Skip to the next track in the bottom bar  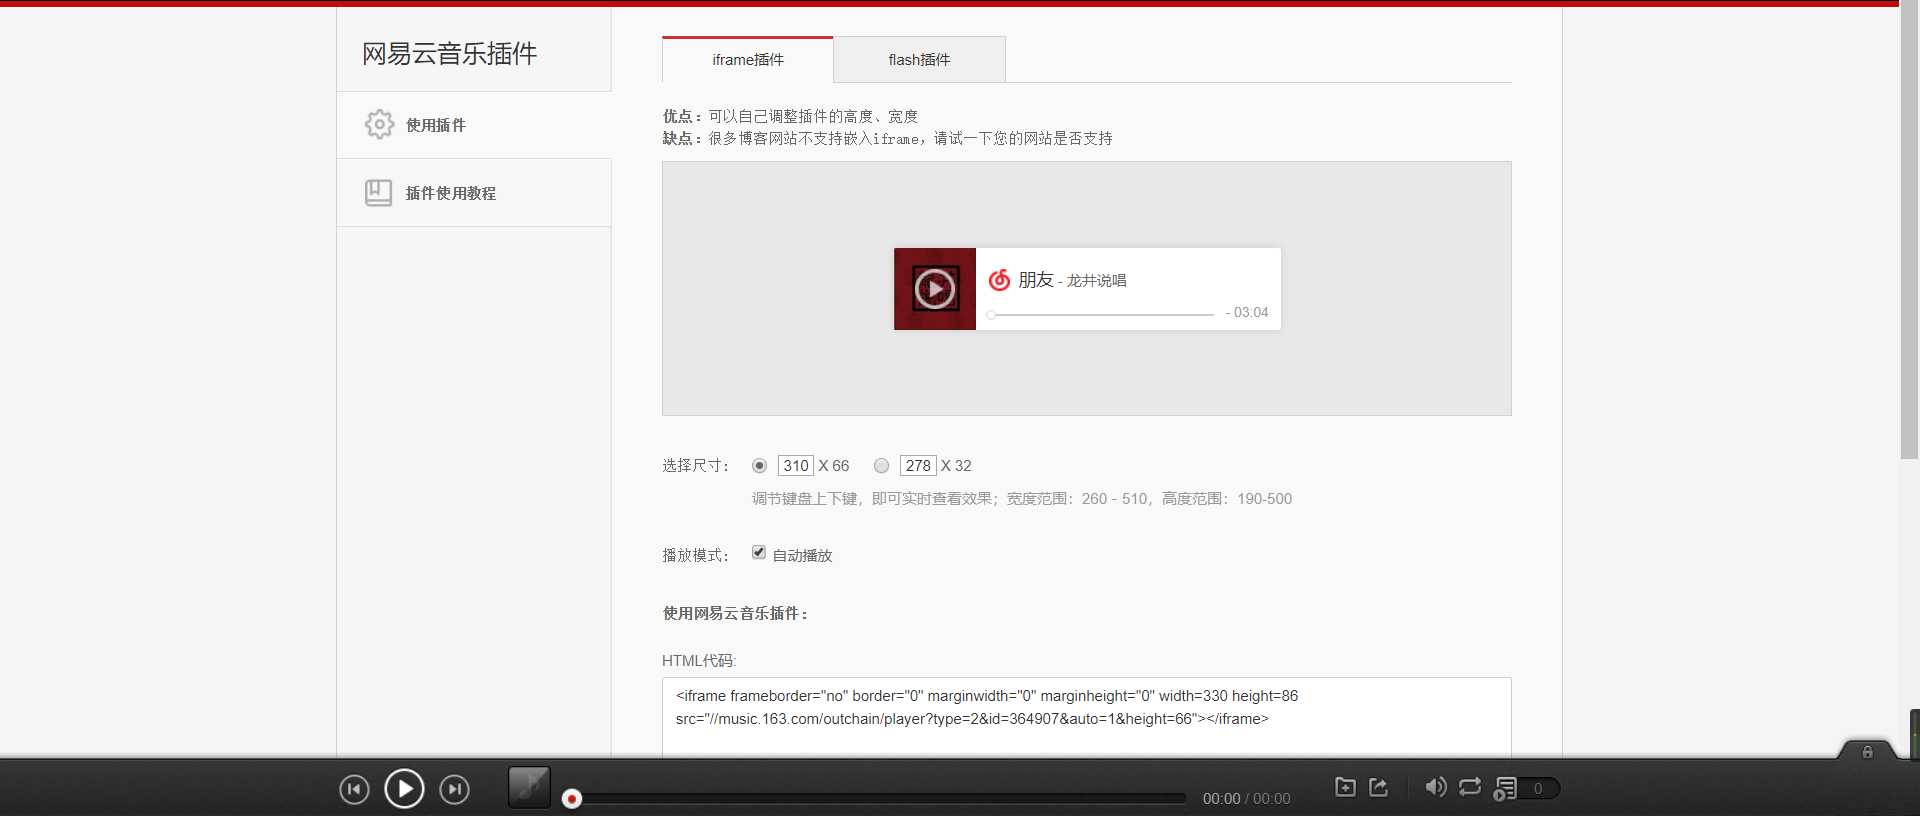454,790
